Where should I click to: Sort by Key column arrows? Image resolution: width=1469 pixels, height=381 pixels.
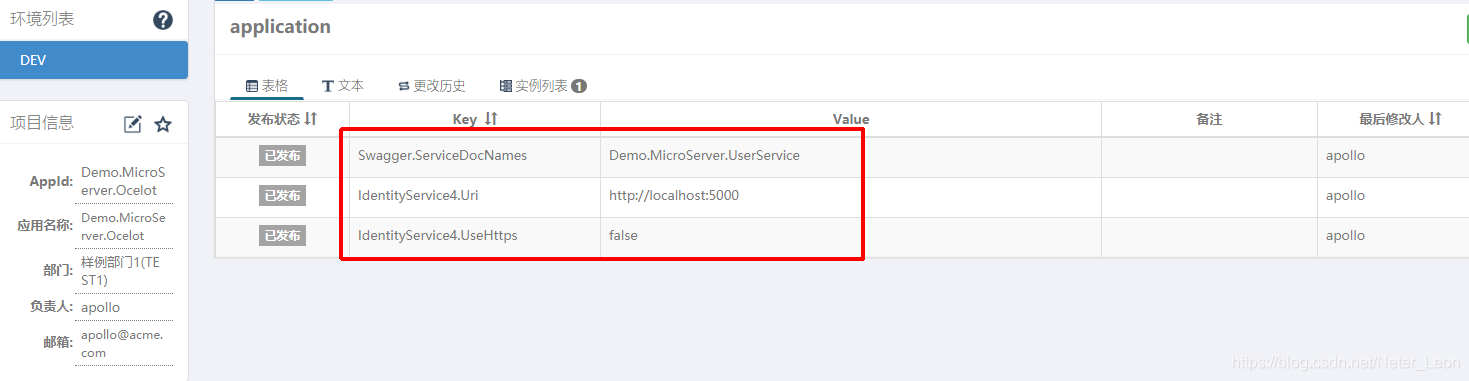point(491,119)
